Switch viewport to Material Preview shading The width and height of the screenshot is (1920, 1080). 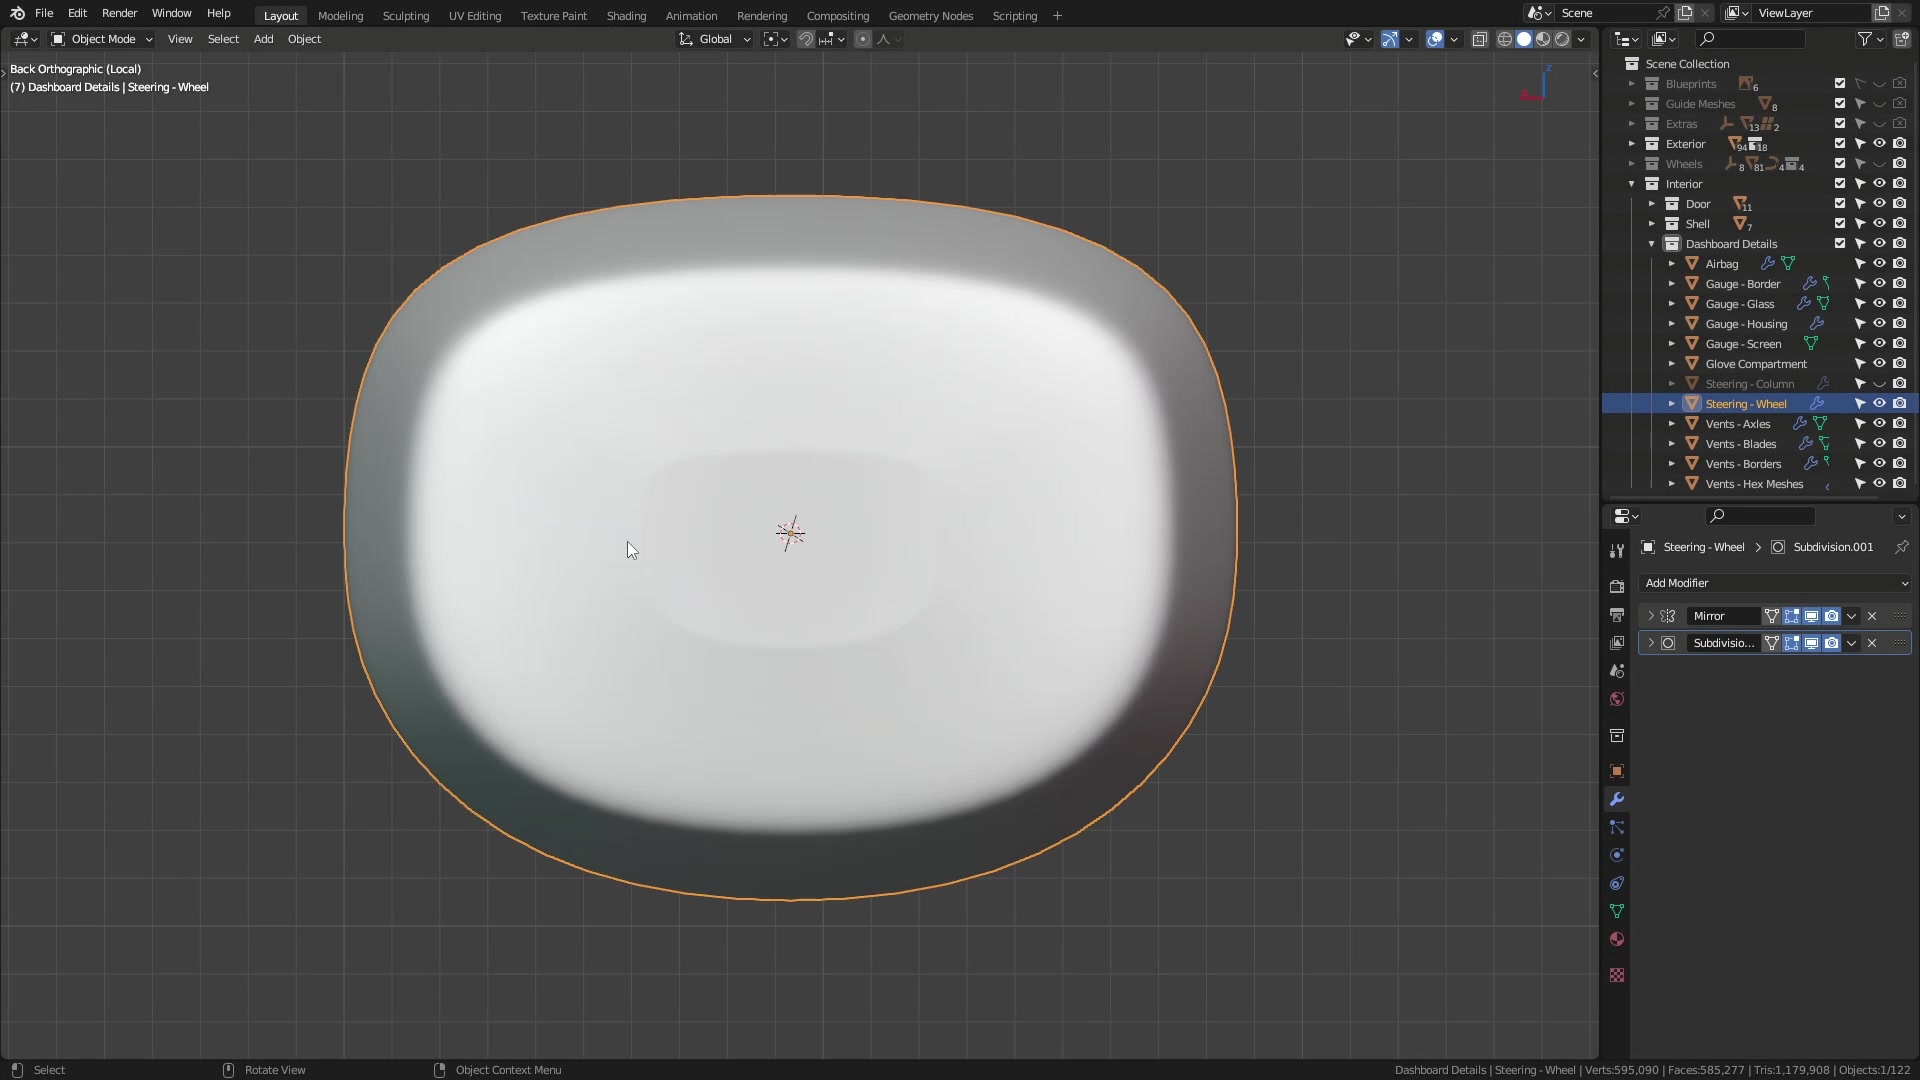[x=1543, y=39]
